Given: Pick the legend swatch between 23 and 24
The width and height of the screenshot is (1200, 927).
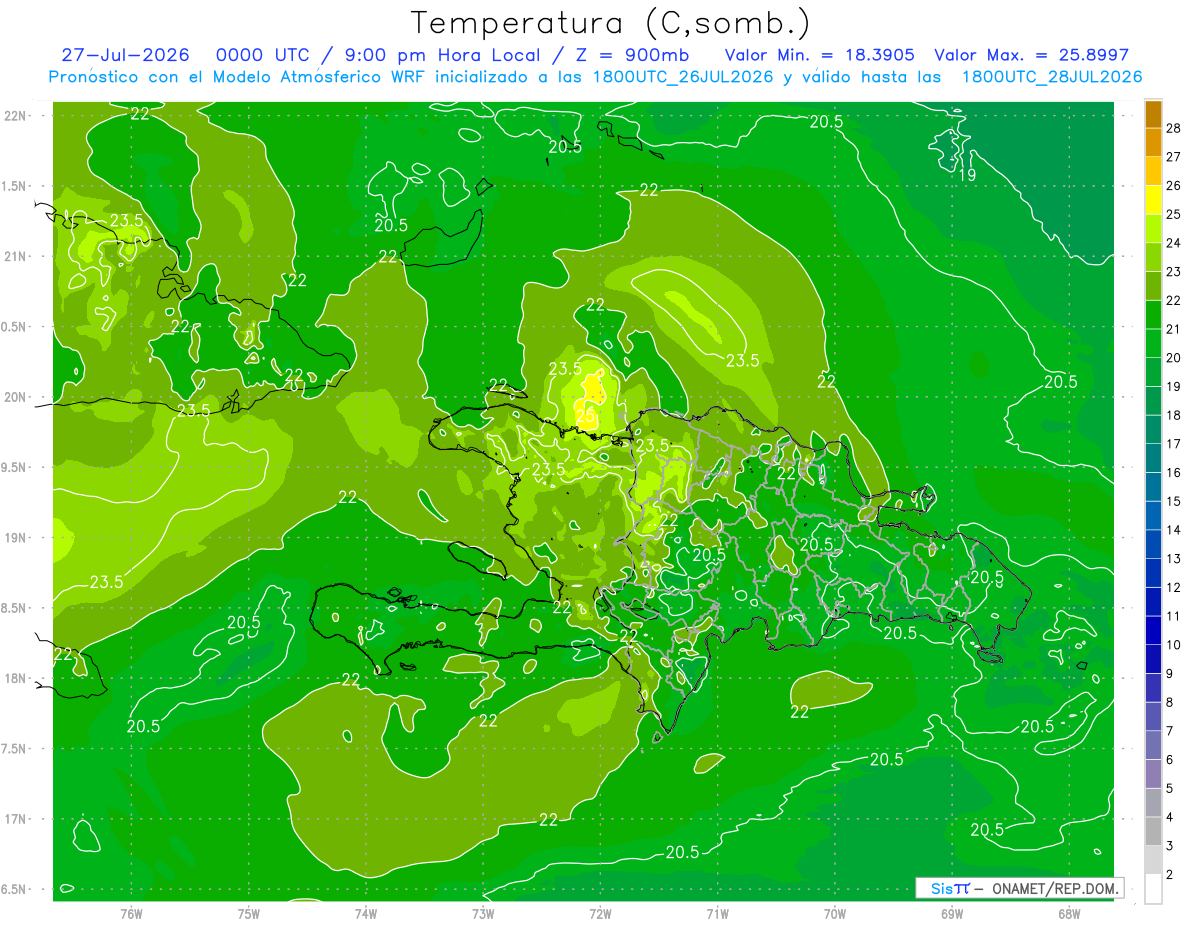Looking at the screenshot, I should pos(1153,258).
